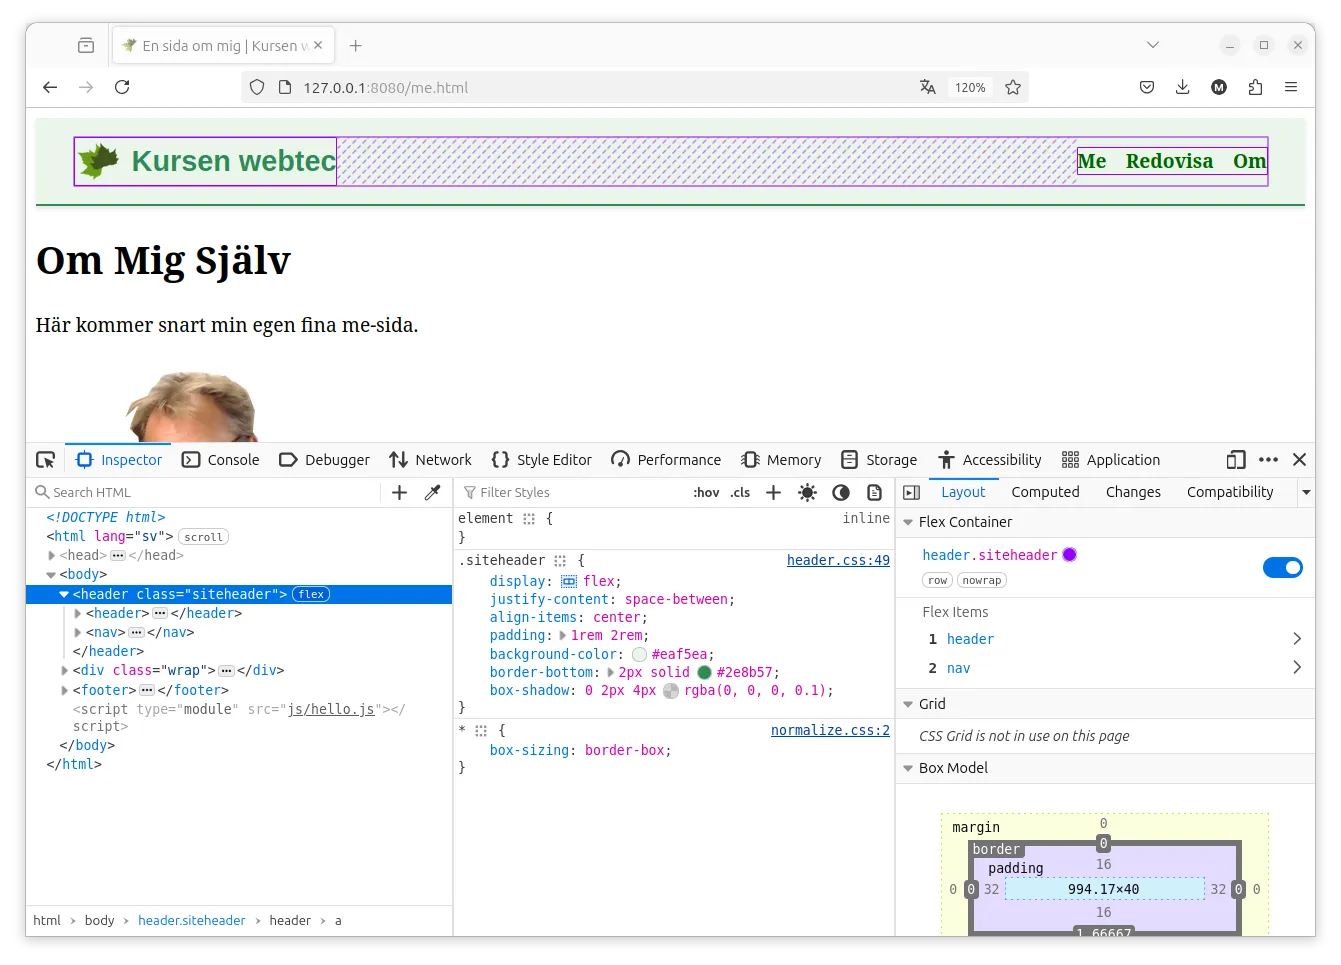
Task: Toggle print media simulation icon
Action: coord(874,492)
